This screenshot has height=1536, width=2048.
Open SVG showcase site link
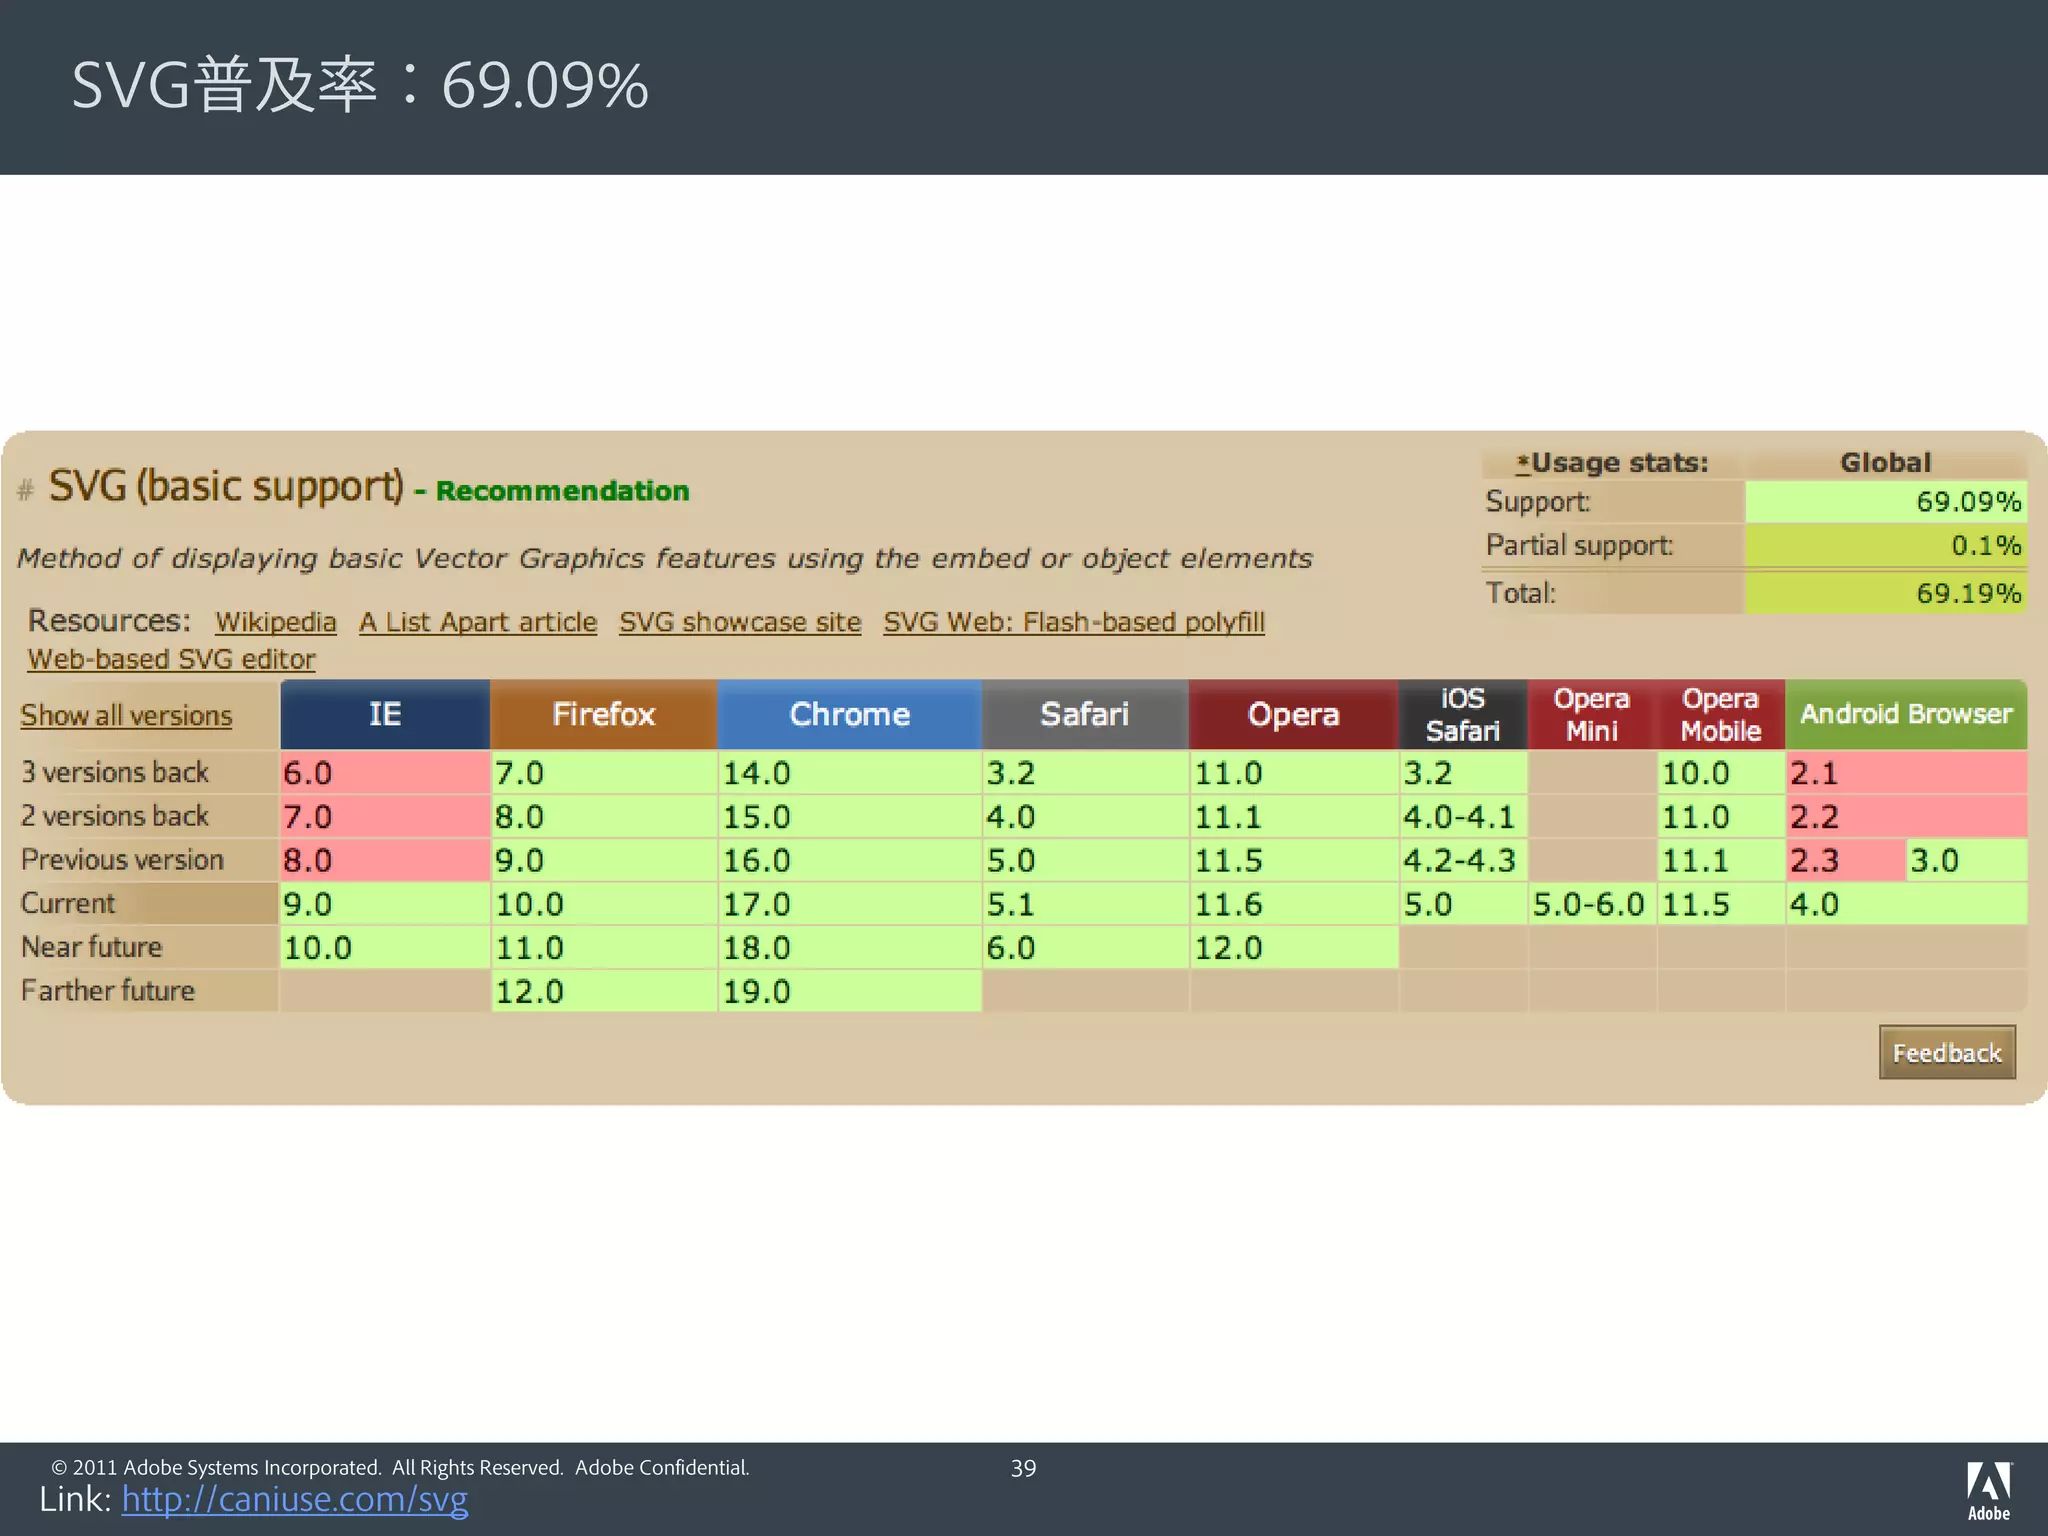(740, 622)
